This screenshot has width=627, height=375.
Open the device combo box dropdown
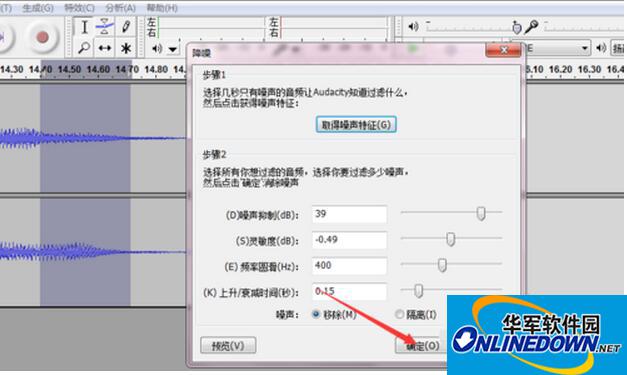[585, 48]
